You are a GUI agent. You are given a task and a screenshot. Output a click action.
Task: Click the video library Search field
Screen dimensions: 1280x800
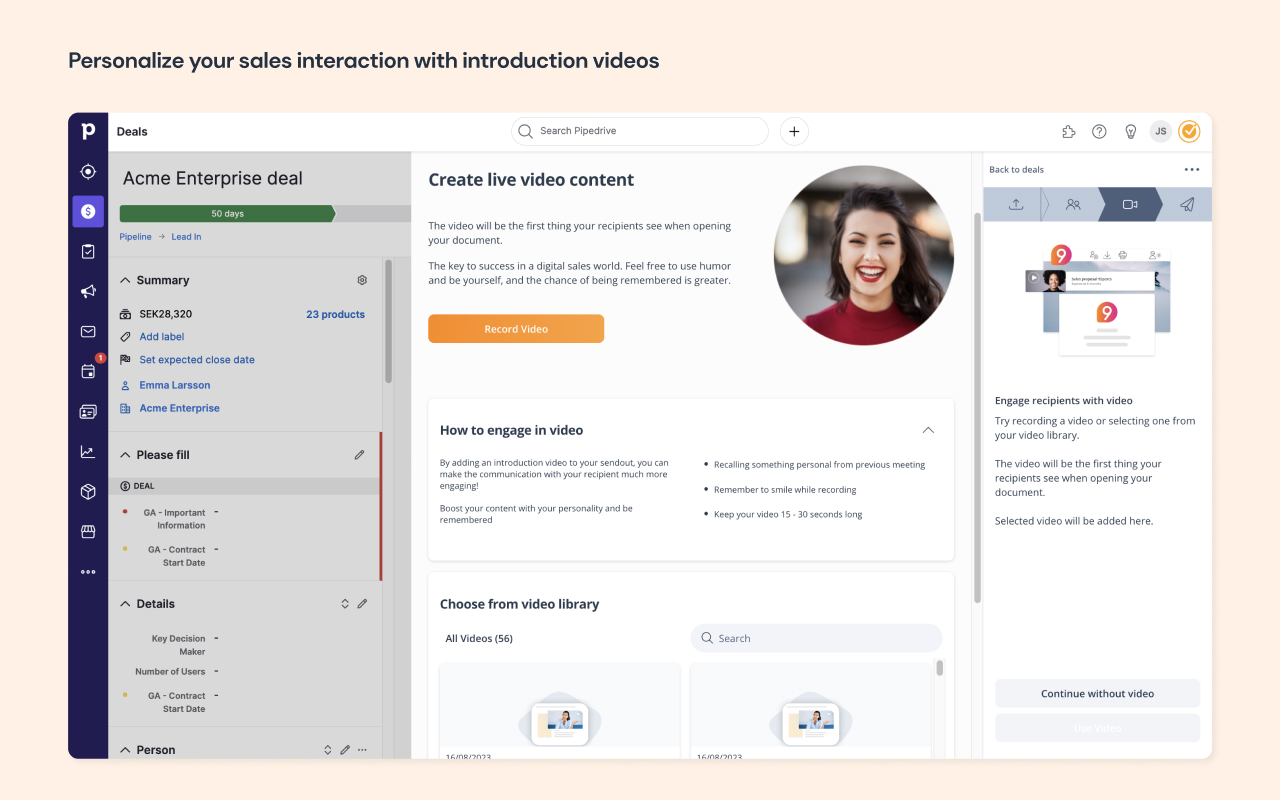(816, 638)
